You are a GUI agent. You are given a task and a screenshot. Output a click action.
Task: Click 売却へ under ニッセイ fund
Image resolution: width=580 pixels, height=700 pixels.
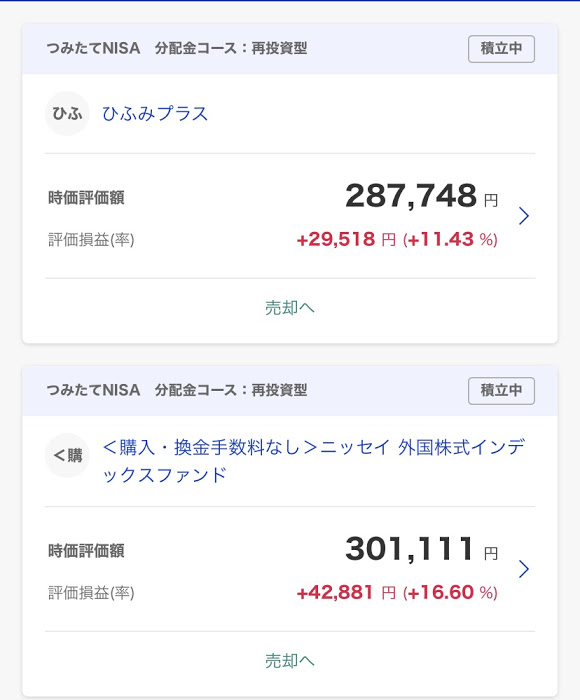(290, 661)
